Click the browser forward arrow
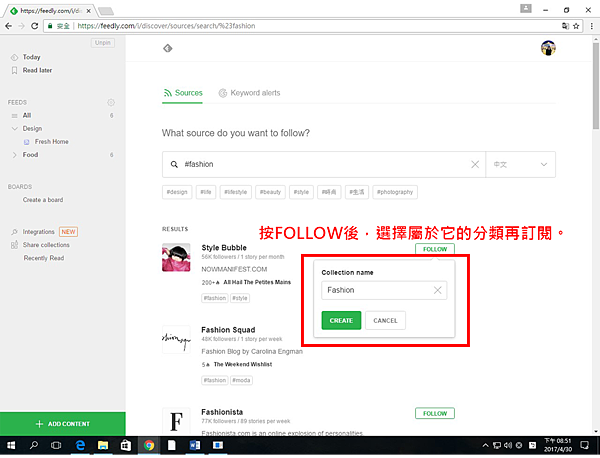600x458 pixels. tap(21, 26)
